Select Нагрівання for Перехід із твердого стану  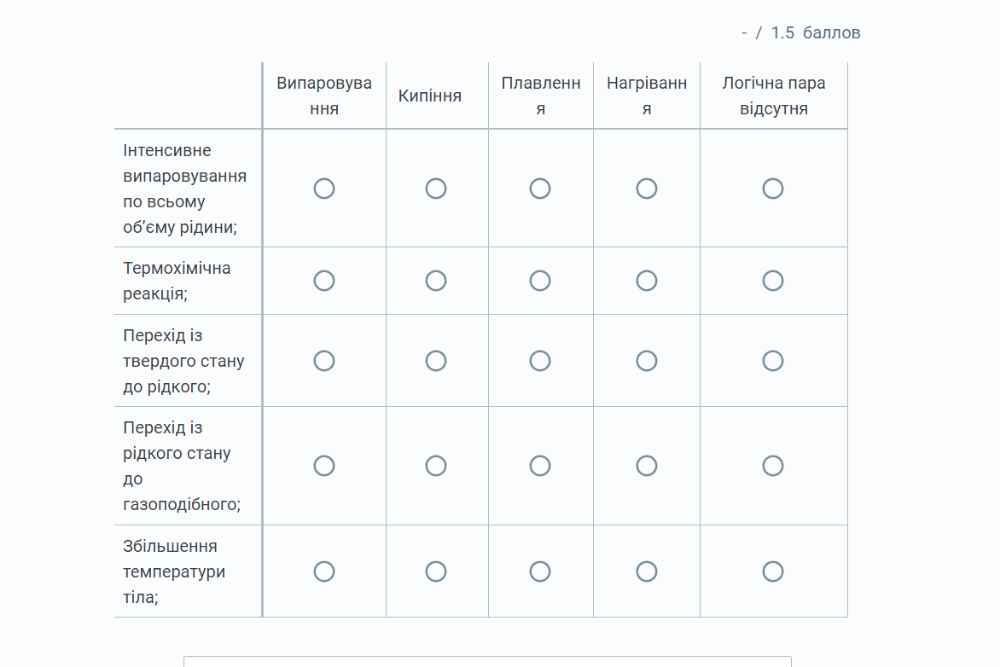pos(647,361)
